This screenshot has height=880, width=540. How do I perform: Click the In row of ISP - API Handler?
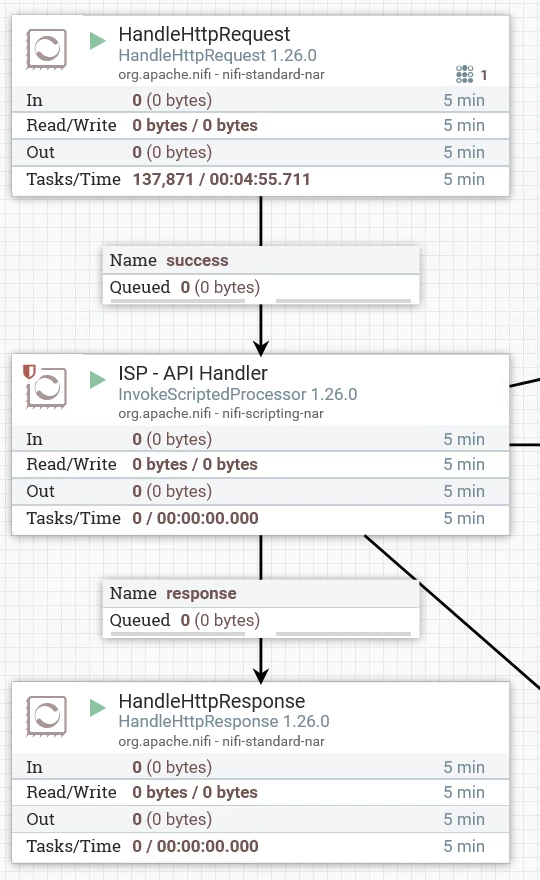pos(260,439)
